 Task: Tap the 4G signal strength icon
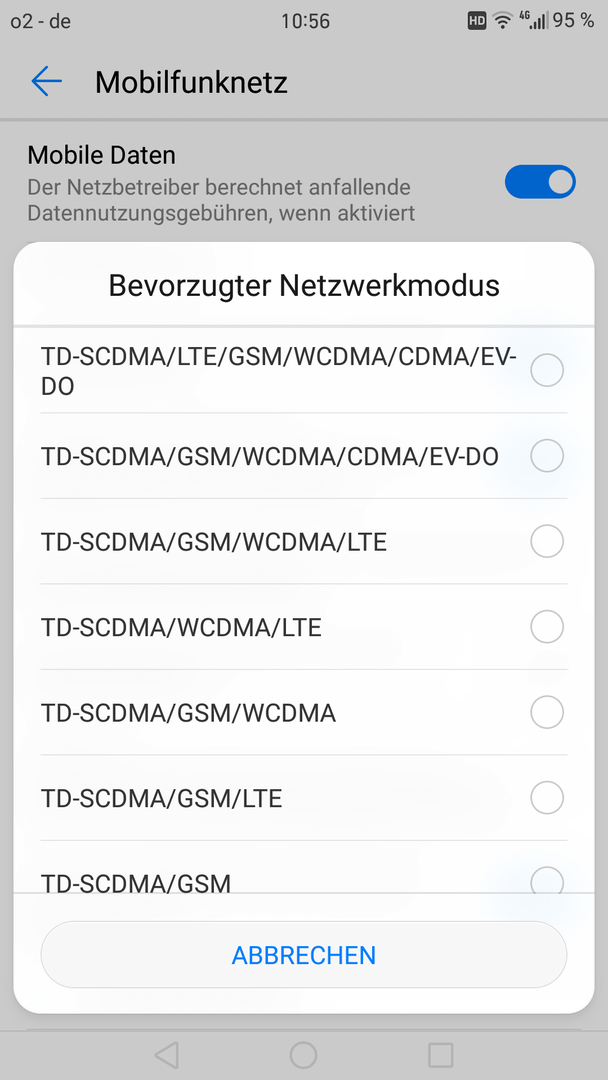point(534,21)
